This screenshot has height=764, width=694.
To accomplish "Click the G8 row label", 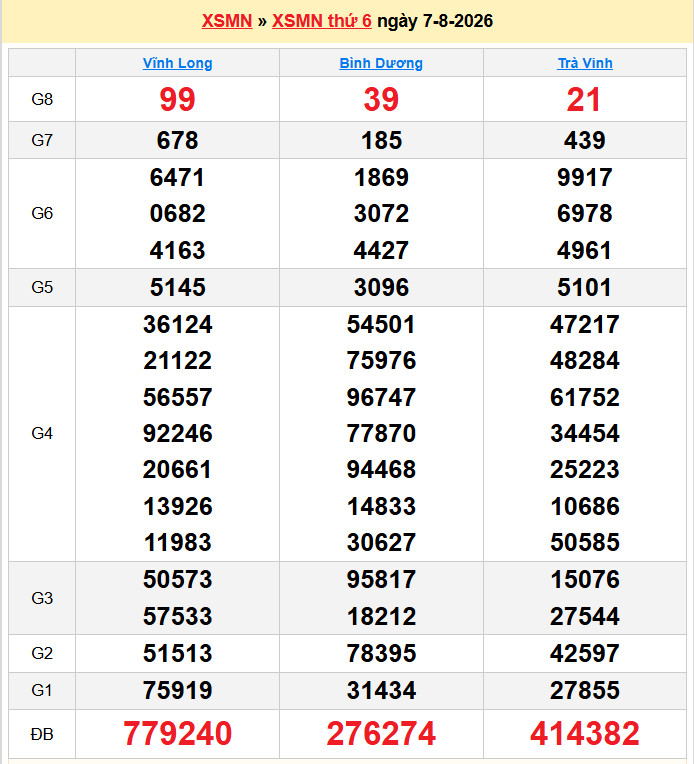I will [42, 99].
